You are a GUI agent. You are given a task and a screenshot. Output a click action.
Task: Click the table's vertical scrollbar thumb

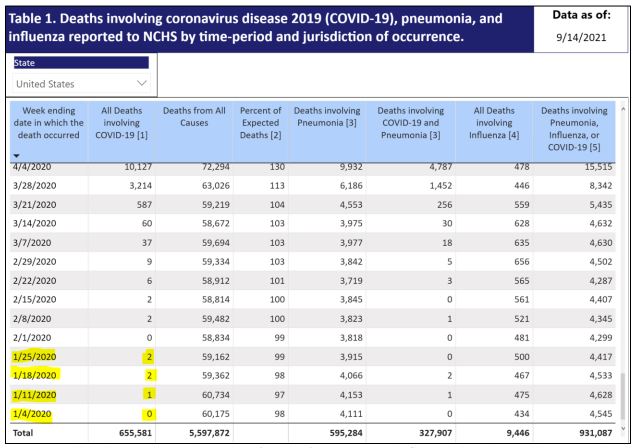623,397
